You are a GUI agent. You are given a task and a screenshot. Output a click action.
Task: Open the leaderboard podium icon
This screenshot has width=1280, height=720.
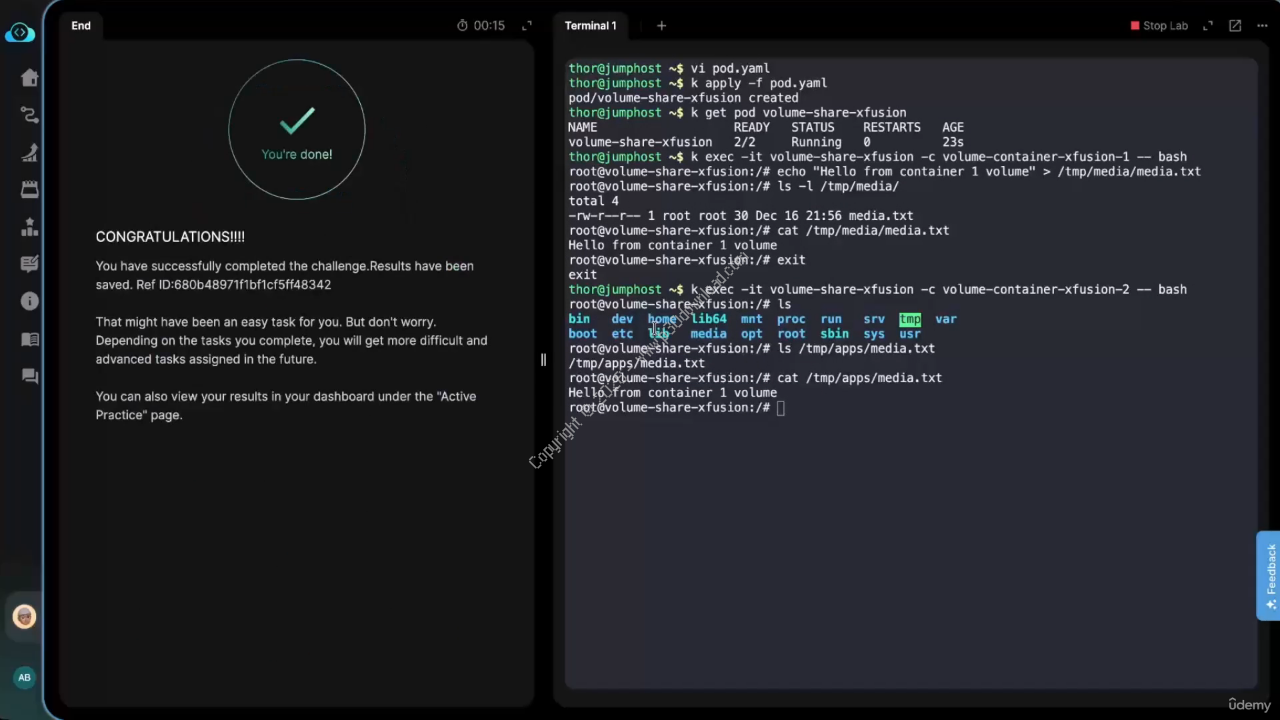(29, 227)
